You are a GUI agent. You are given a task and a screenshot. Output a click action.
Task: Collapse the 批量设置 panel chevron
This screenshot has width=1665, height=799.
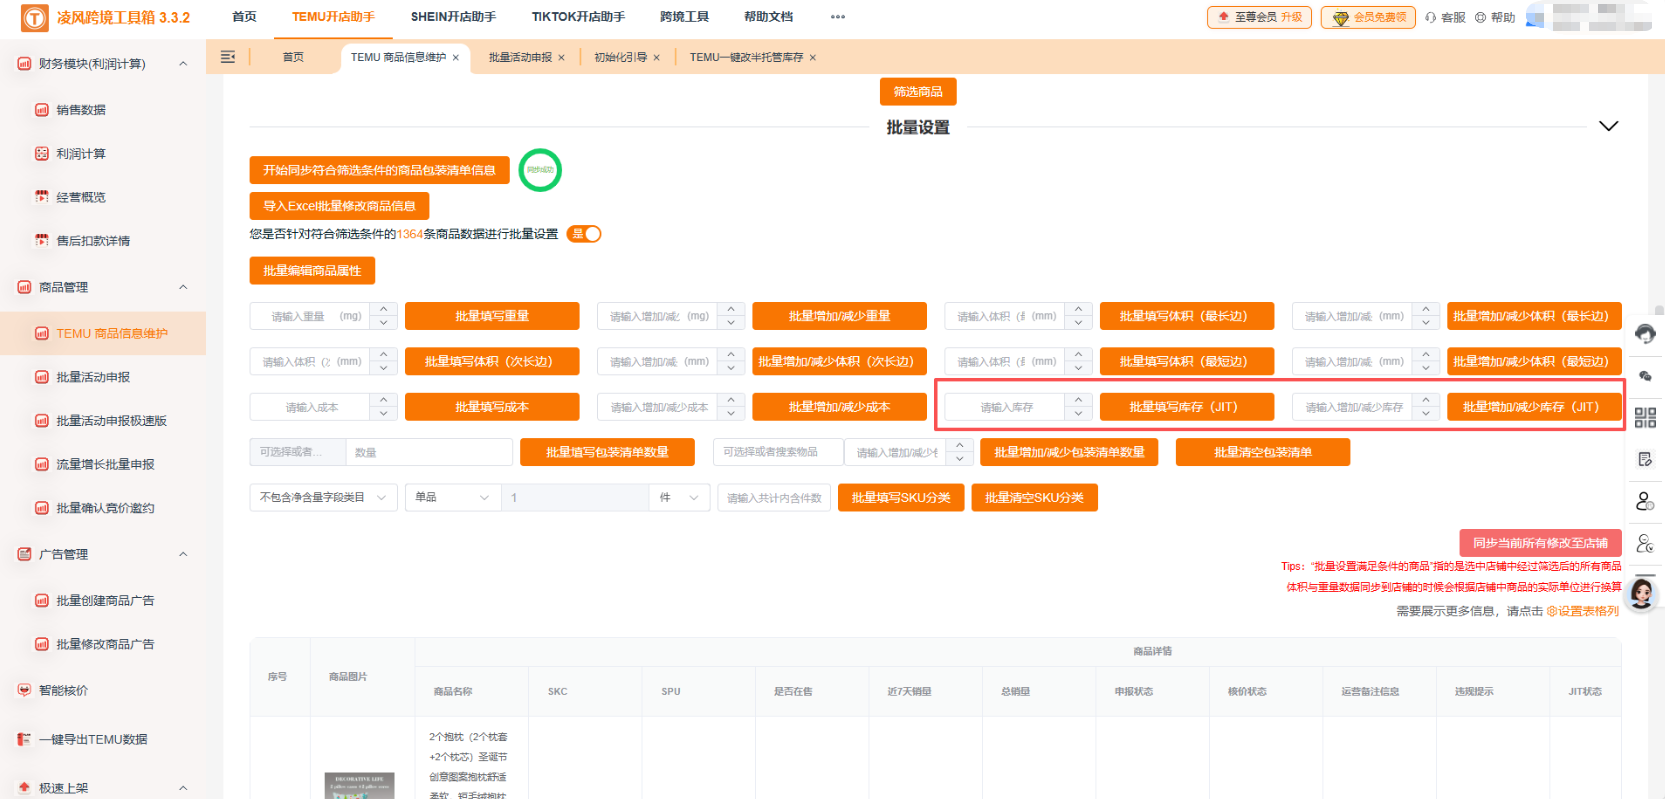pyautogui.click(x=1608, y=126)
